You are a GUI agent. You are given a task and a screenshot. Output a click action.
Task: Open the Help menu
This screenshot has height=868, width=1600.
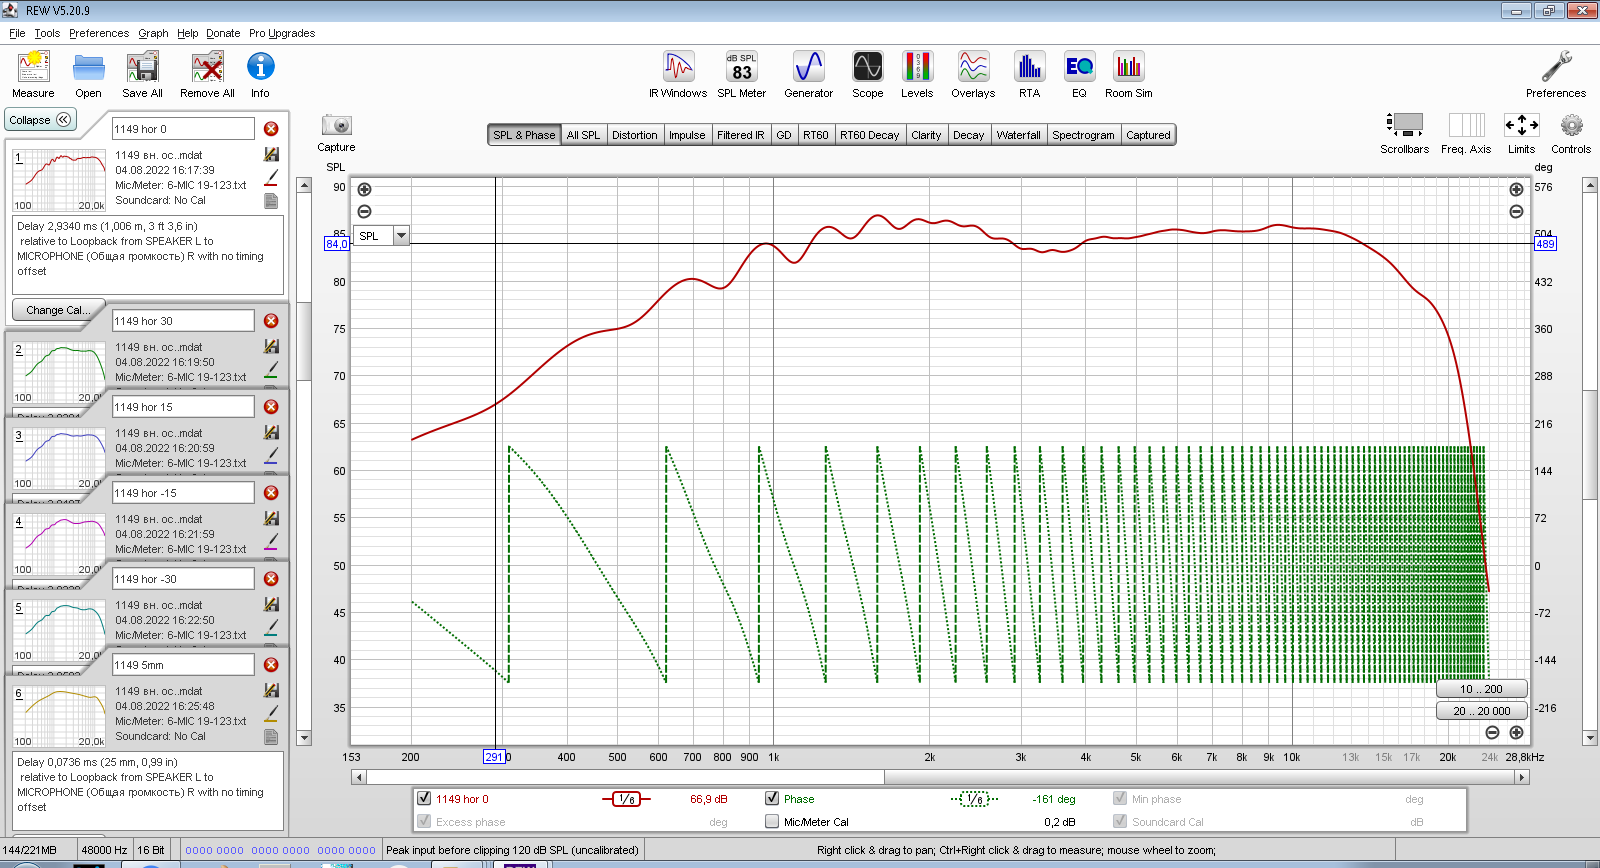click(187, 33)
